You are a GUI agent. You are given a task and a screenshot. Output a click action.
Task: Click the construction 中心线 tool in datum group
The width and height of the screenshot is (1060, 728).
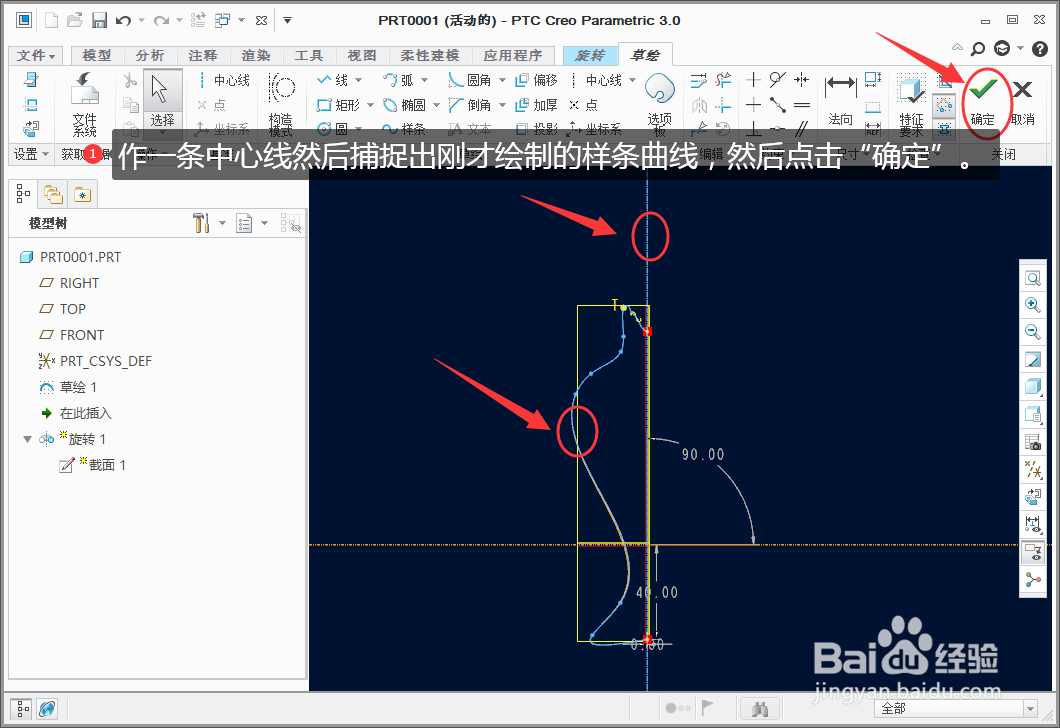pos(224,80)
